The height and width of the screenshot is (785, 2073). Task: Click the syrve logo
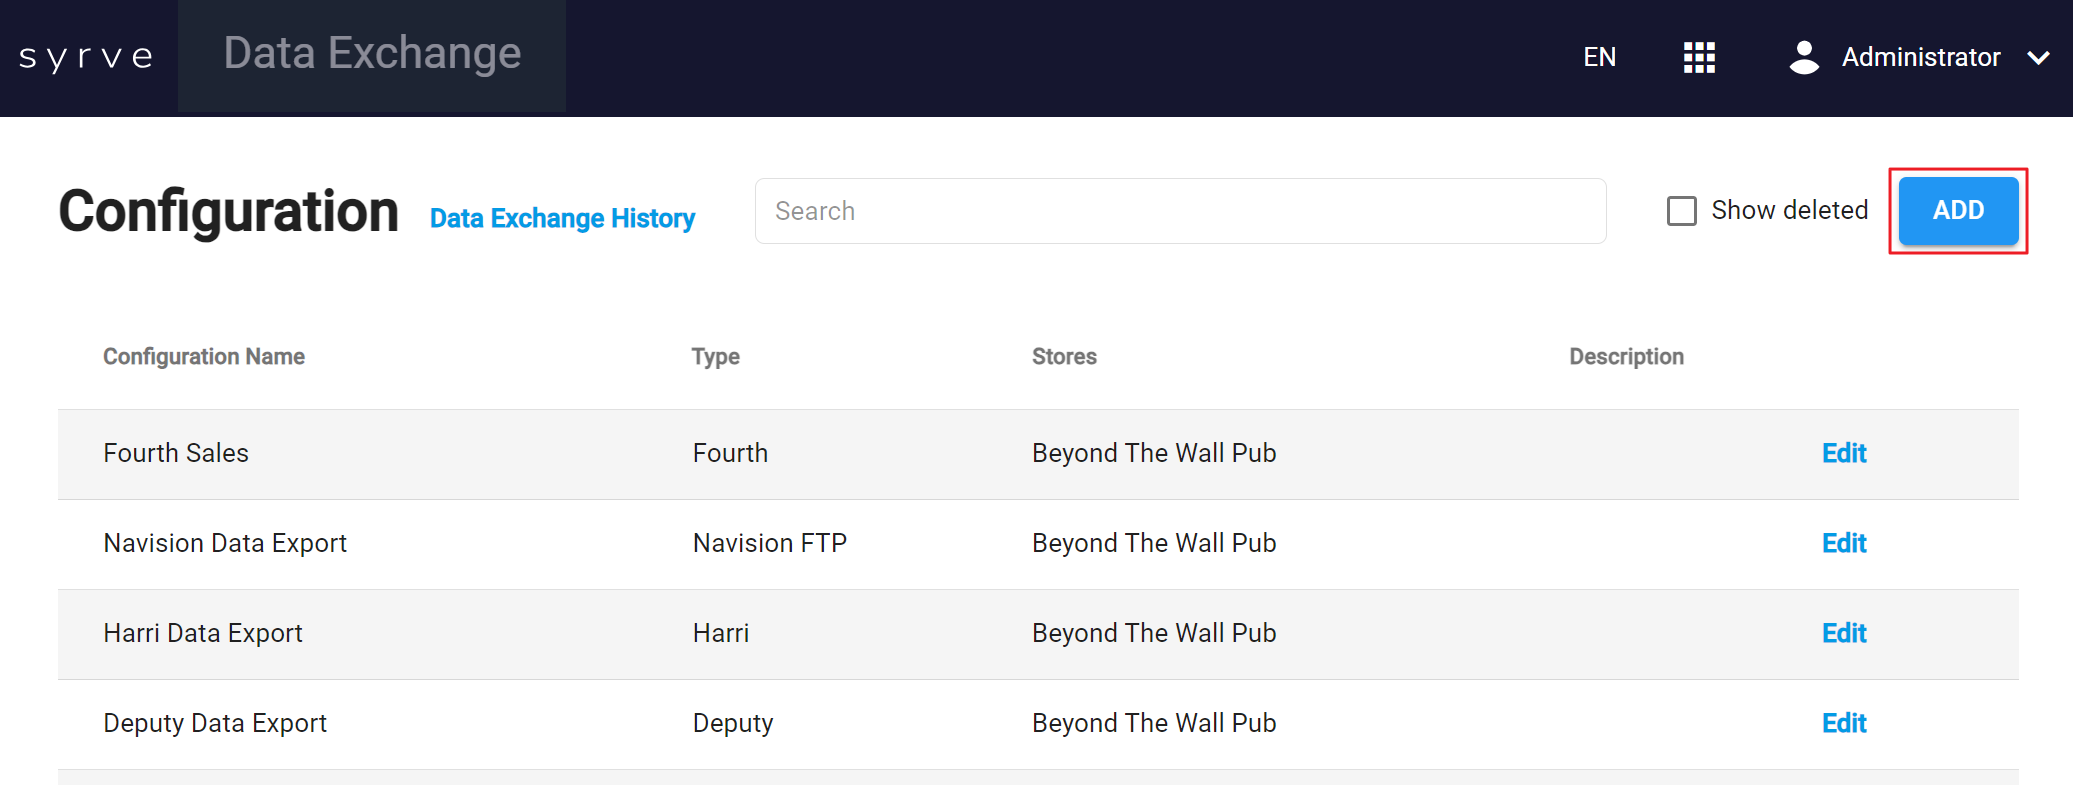pos(87,57)
